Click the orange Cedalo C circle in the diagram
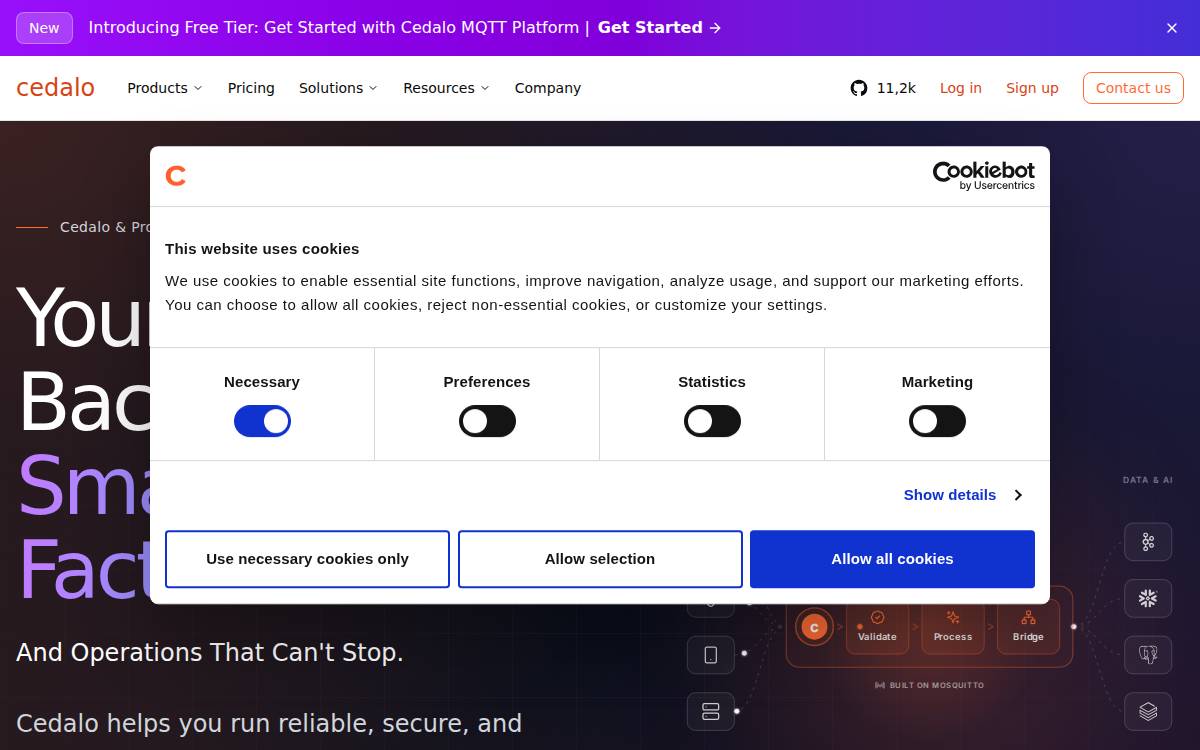 [x=814, y=628]
